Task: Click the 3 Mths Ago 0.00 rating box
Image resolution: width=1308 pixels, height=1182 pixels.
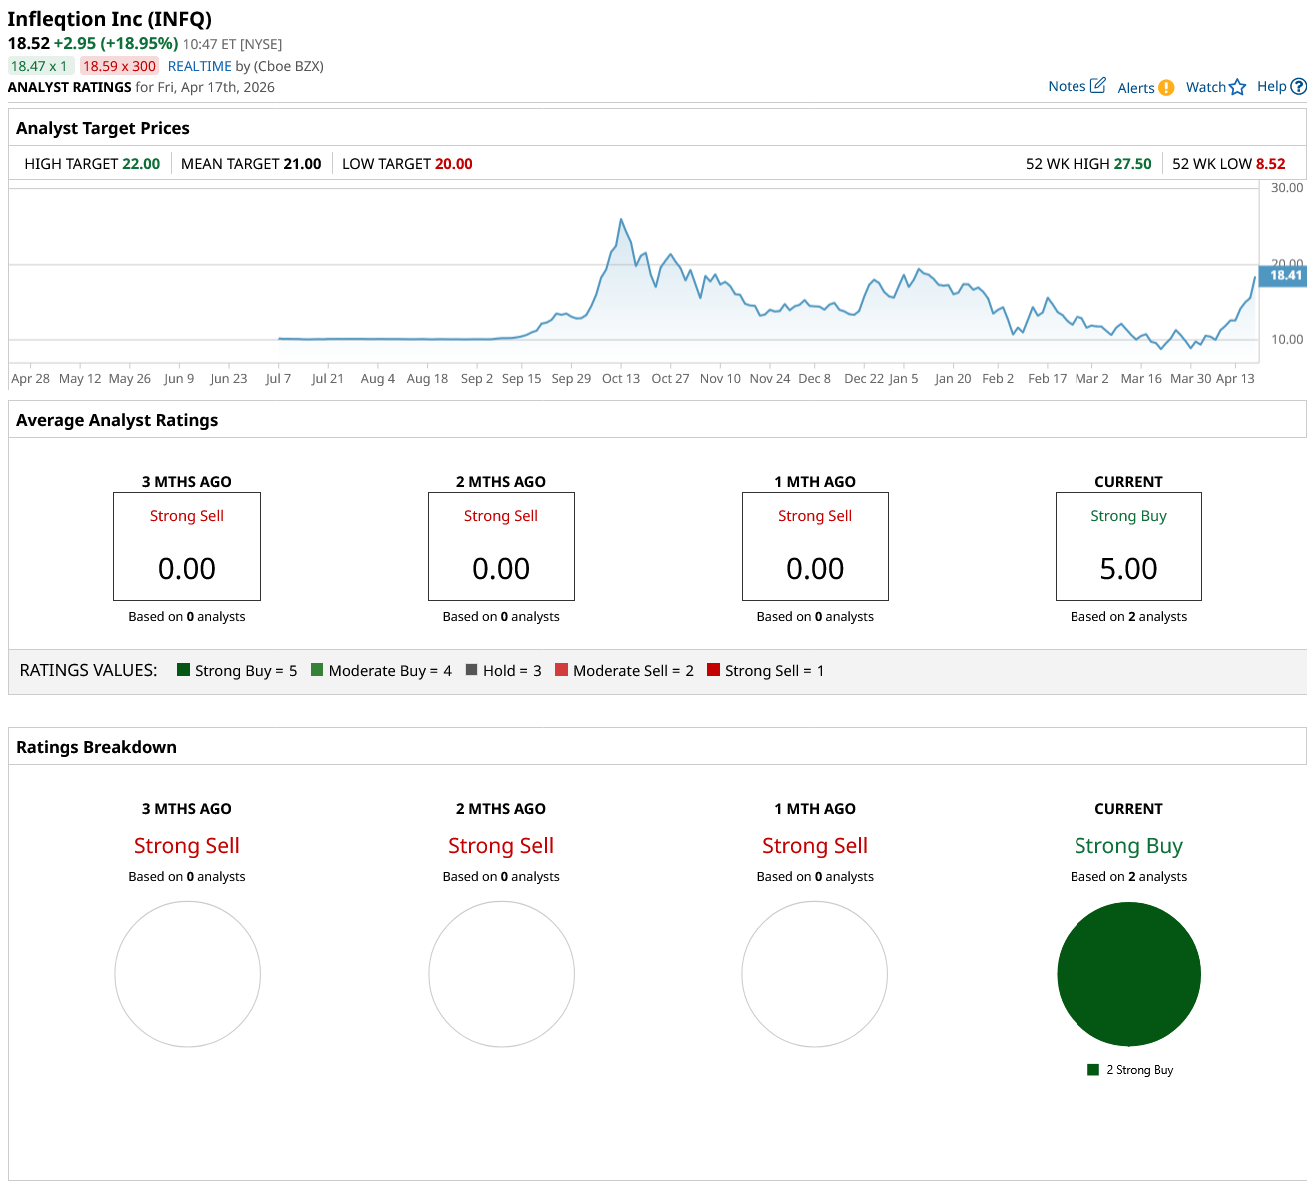Action: (187, 546)
